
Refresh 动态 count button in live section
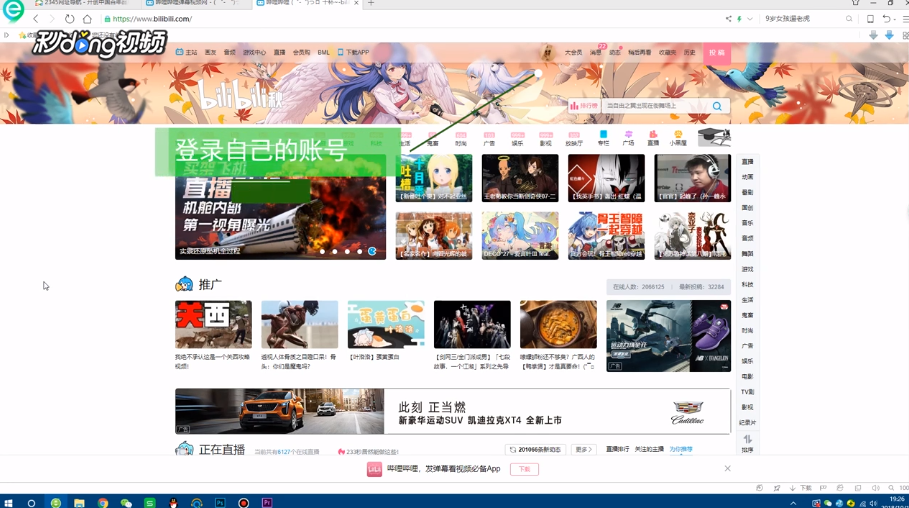pyautogui.click(x=535, y=449)
